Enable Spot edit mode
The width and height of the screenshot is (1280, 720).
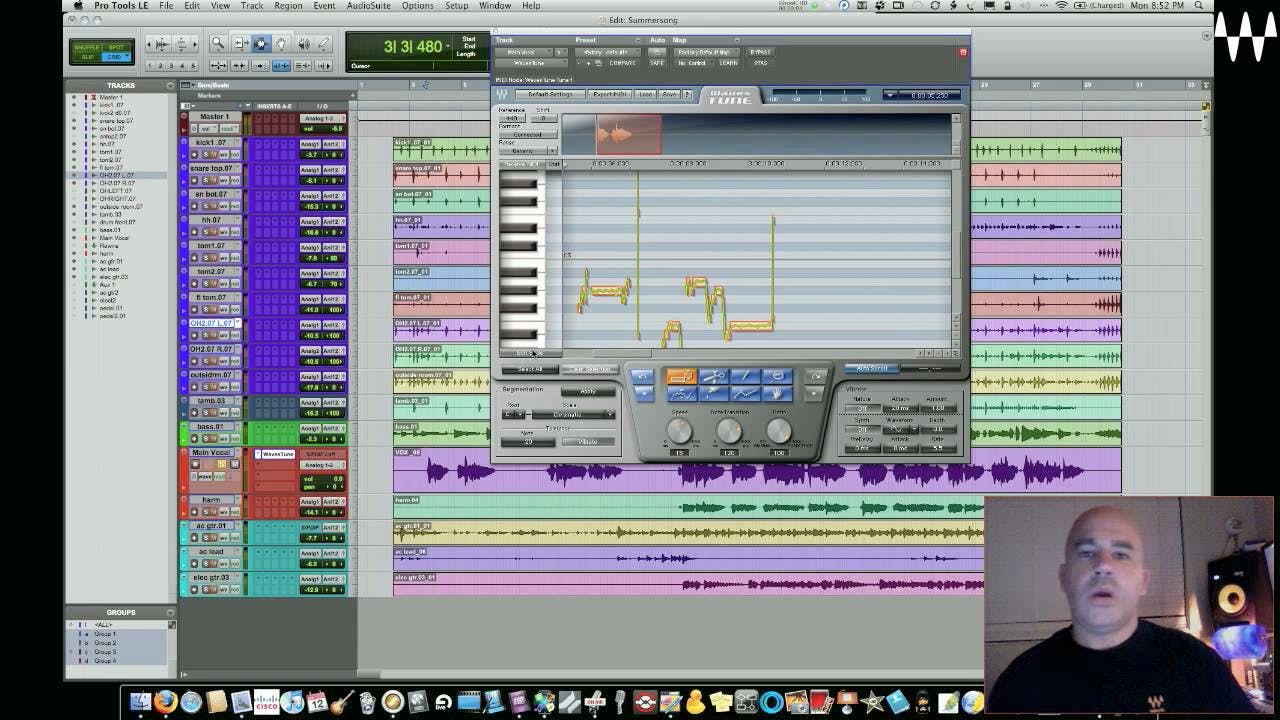pos(117,47)
